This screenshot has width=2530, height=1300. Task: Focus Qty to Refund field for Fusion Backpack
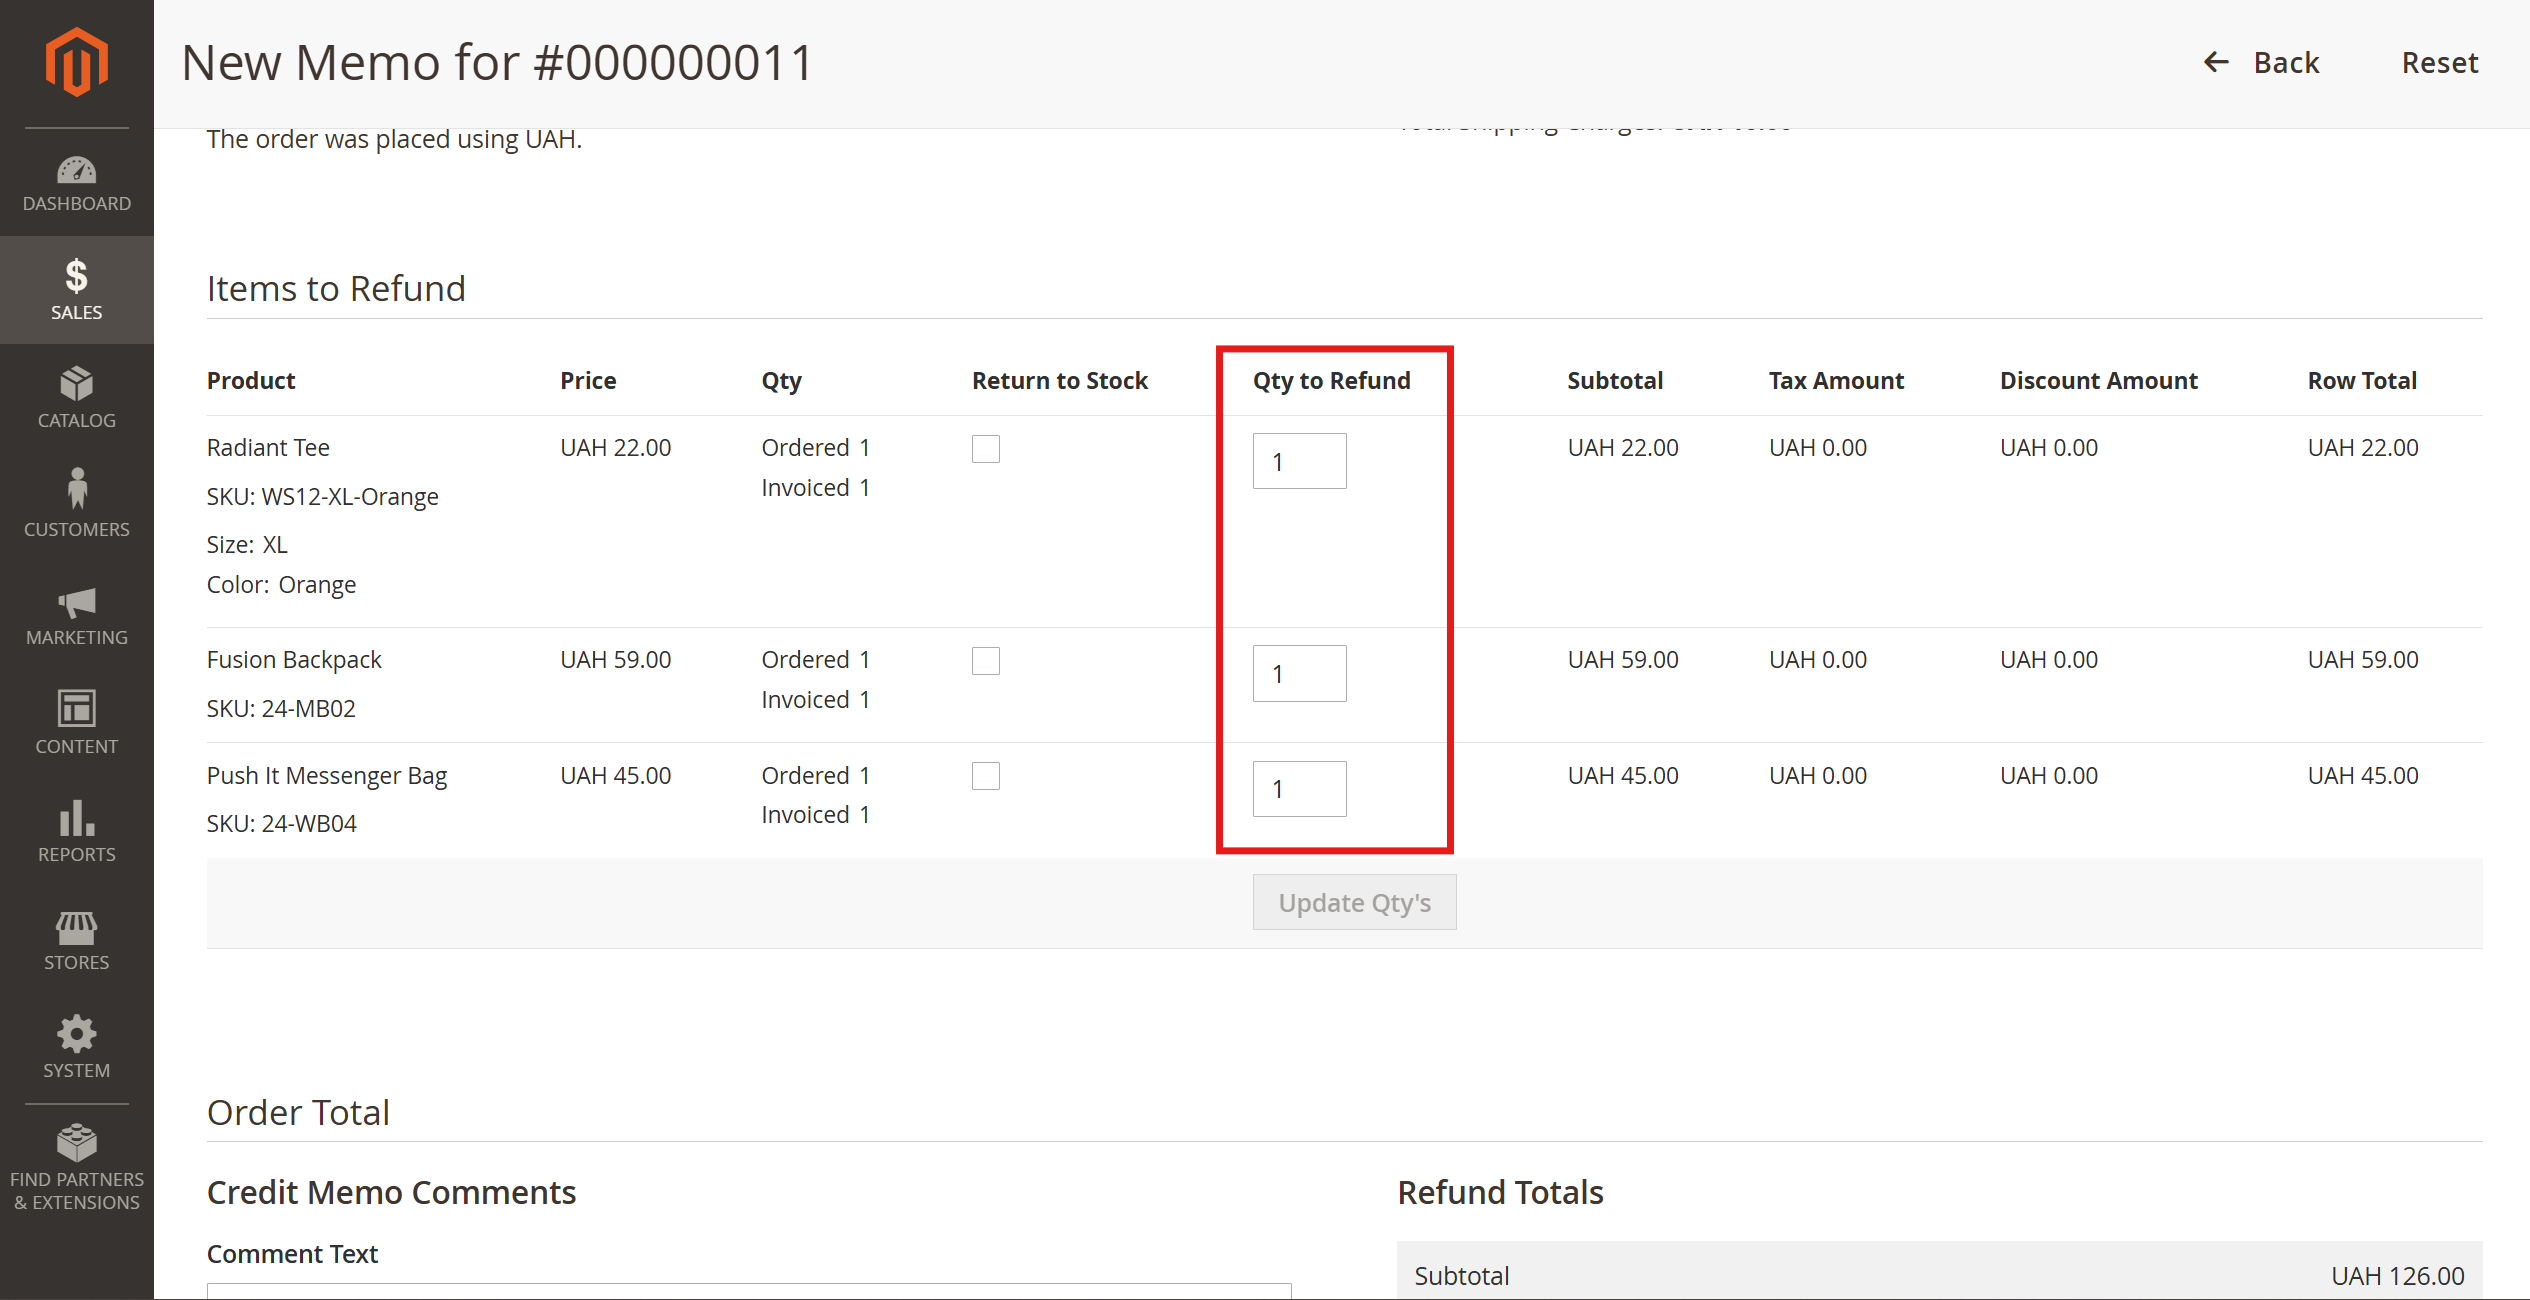point(1299,673)
